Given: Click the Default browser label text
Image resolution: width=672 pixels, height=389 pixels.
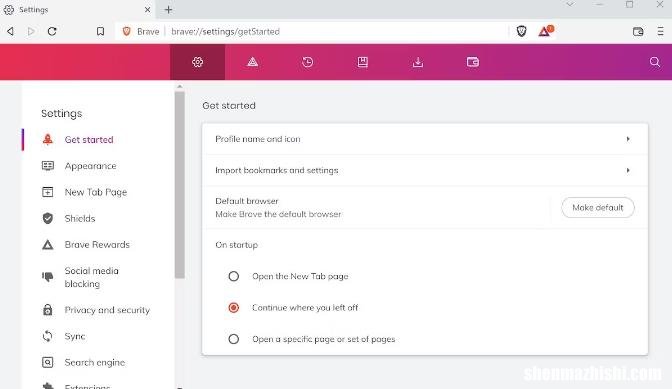Looking at the screenshot, I should pyautogui.click(x=246, y=201).
